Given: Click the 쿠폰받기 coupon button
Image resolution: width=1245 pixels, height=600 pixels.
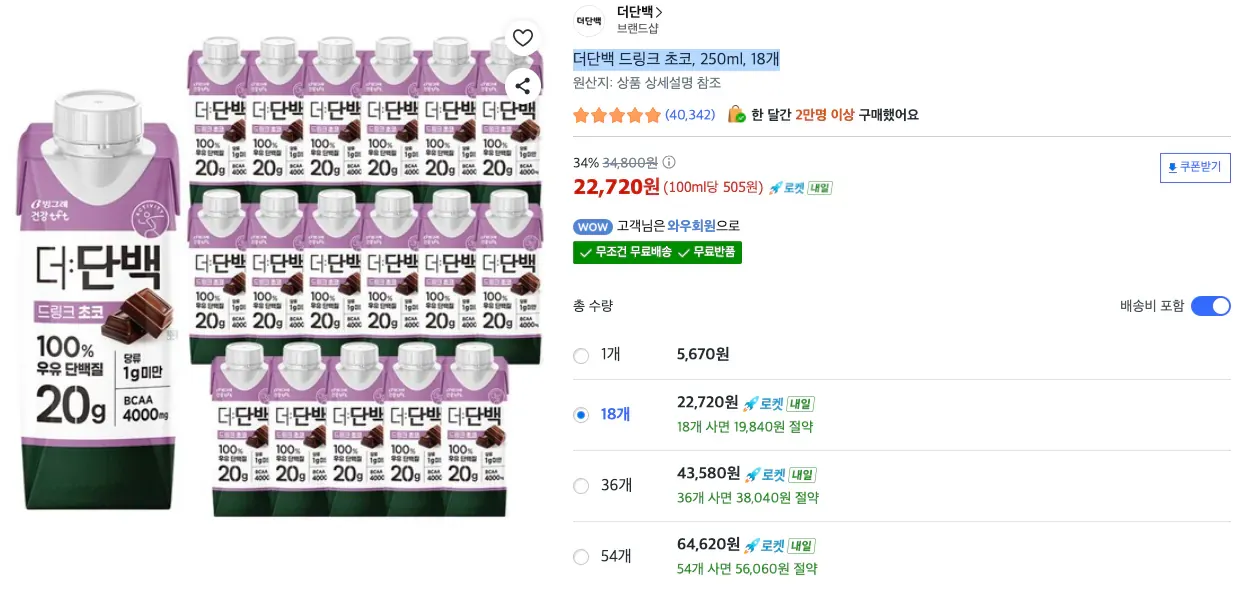Looking at the screenshot, I should tap(1195, 167).
